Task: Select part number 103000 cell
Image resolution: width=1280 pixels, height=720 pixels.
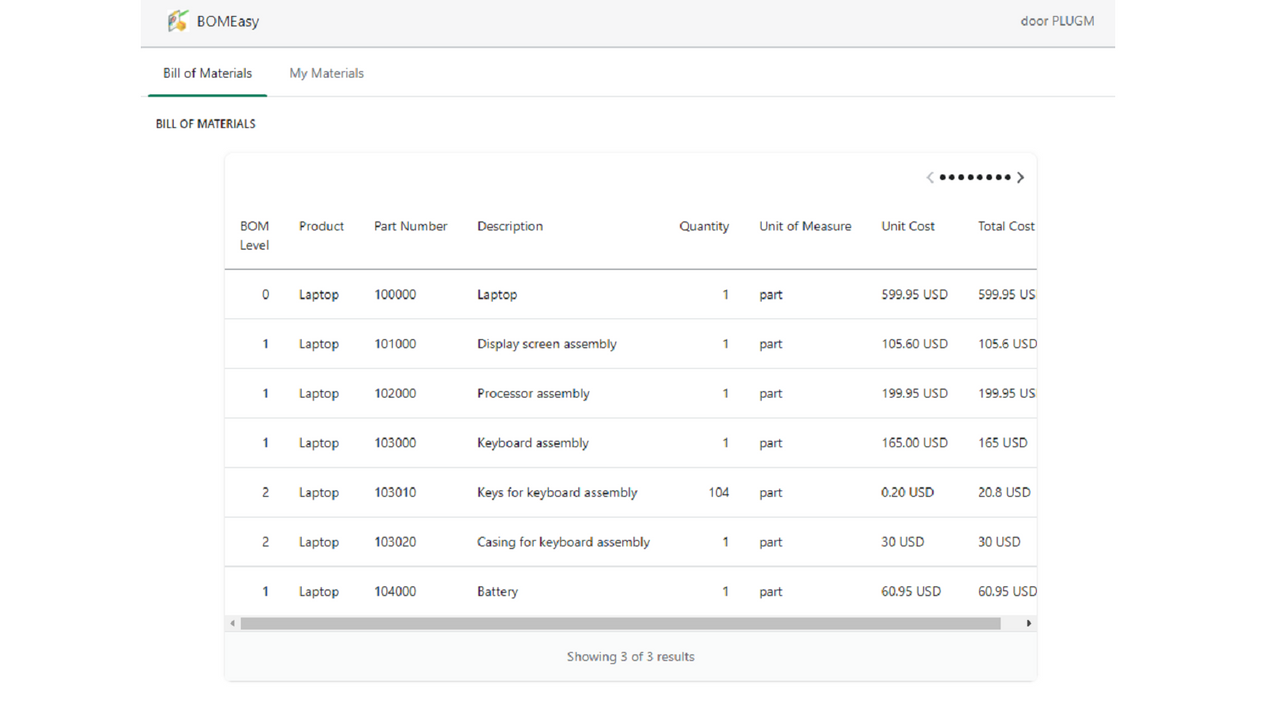Action: [395, 443]
